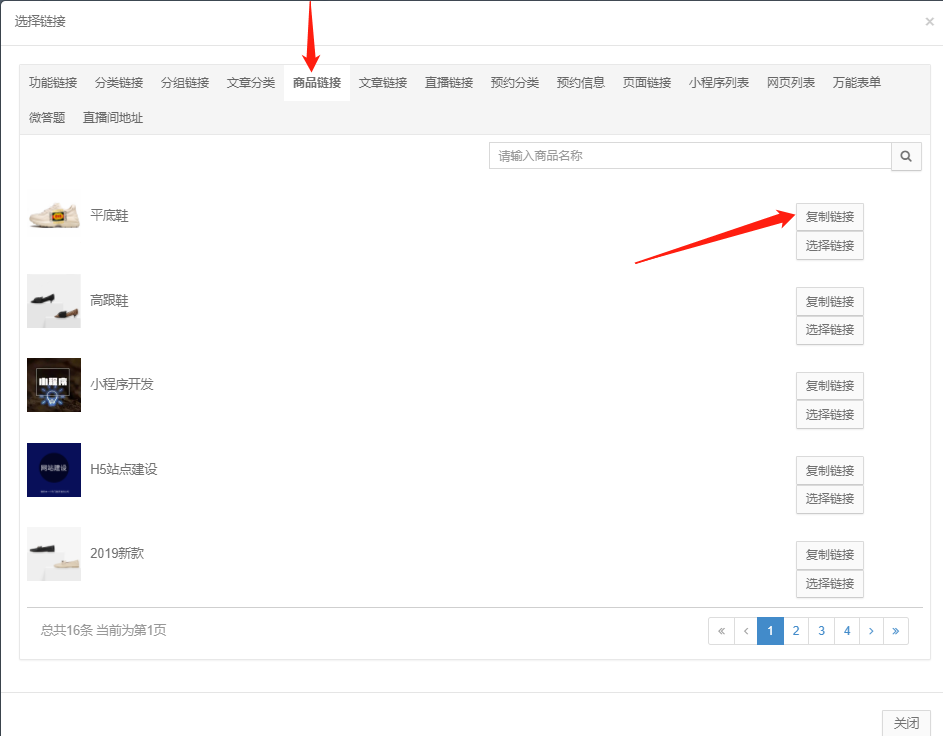Click the 总共16条 当前为第1页 status text
Screen dimensions: 943x736
tap(103, 630)
